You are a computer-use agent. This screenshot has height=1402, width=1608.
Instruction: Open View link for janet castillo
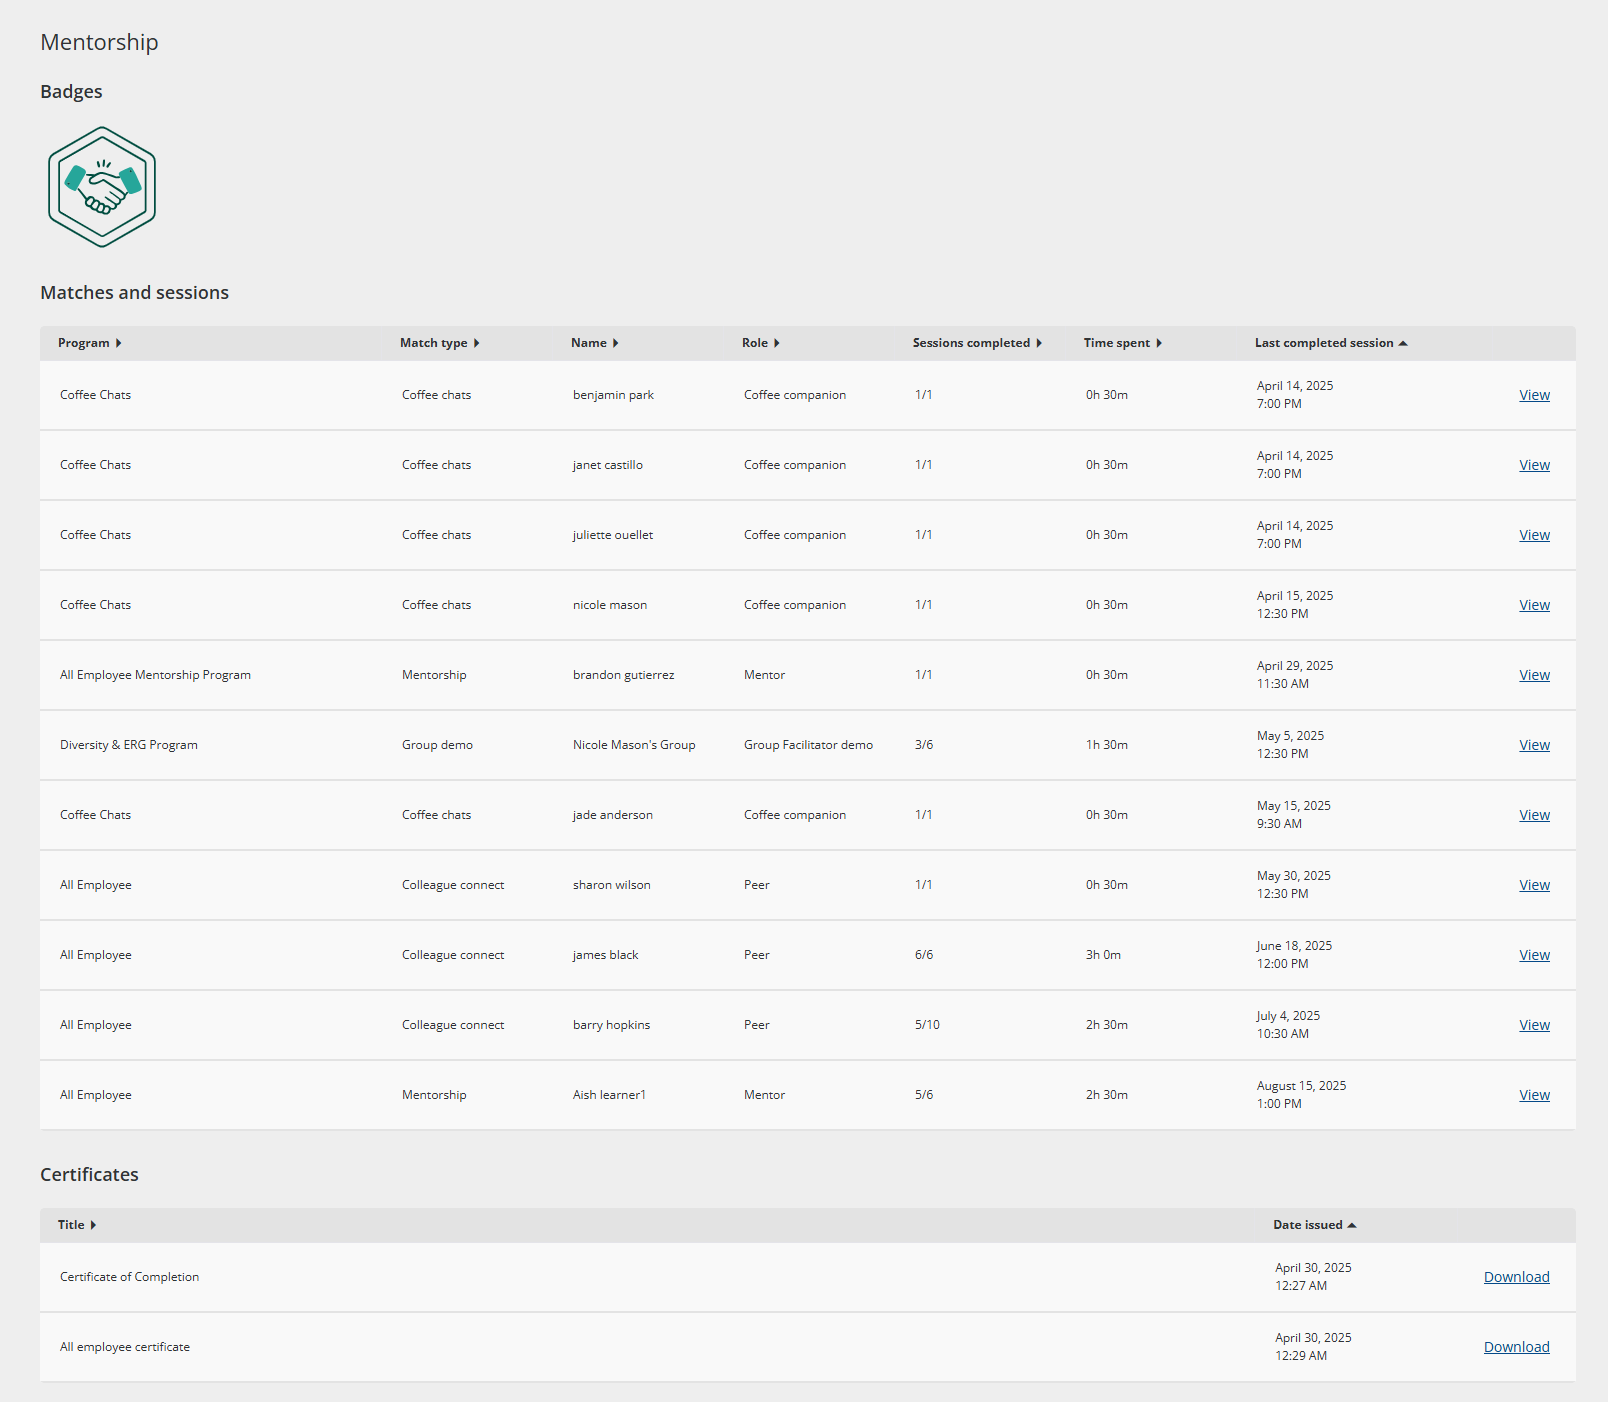pos(1534,465)
